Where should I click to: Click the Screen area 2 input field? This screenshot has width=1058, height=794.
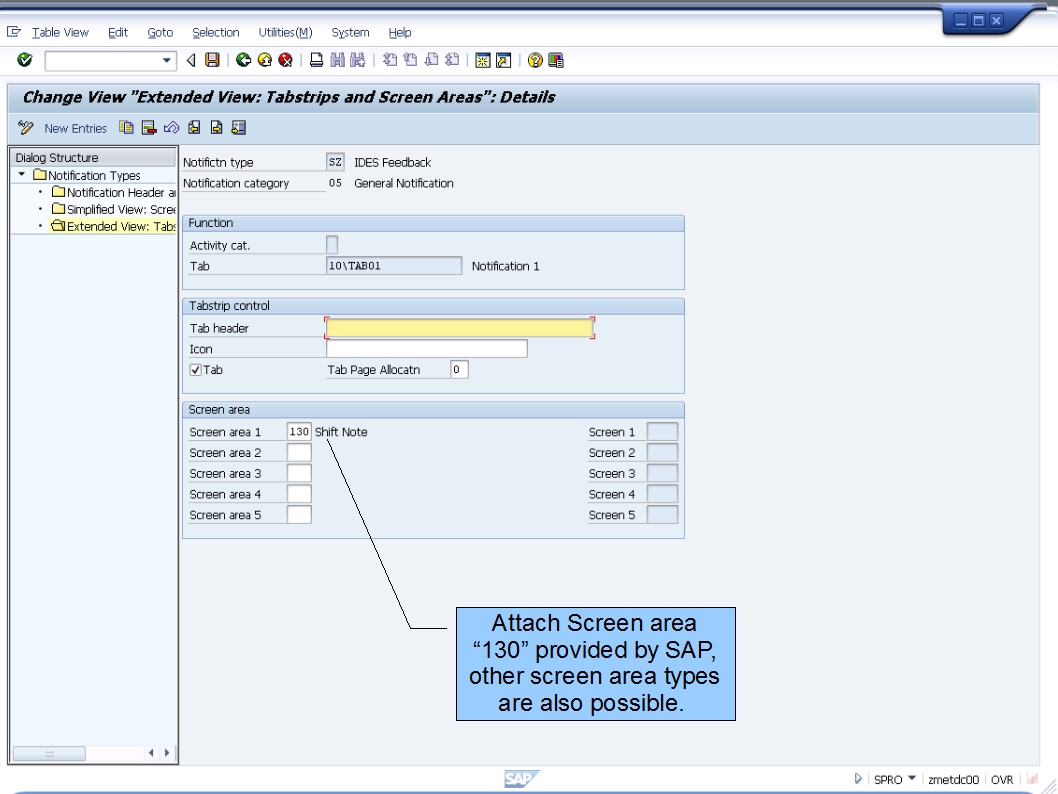click(299, 453)
